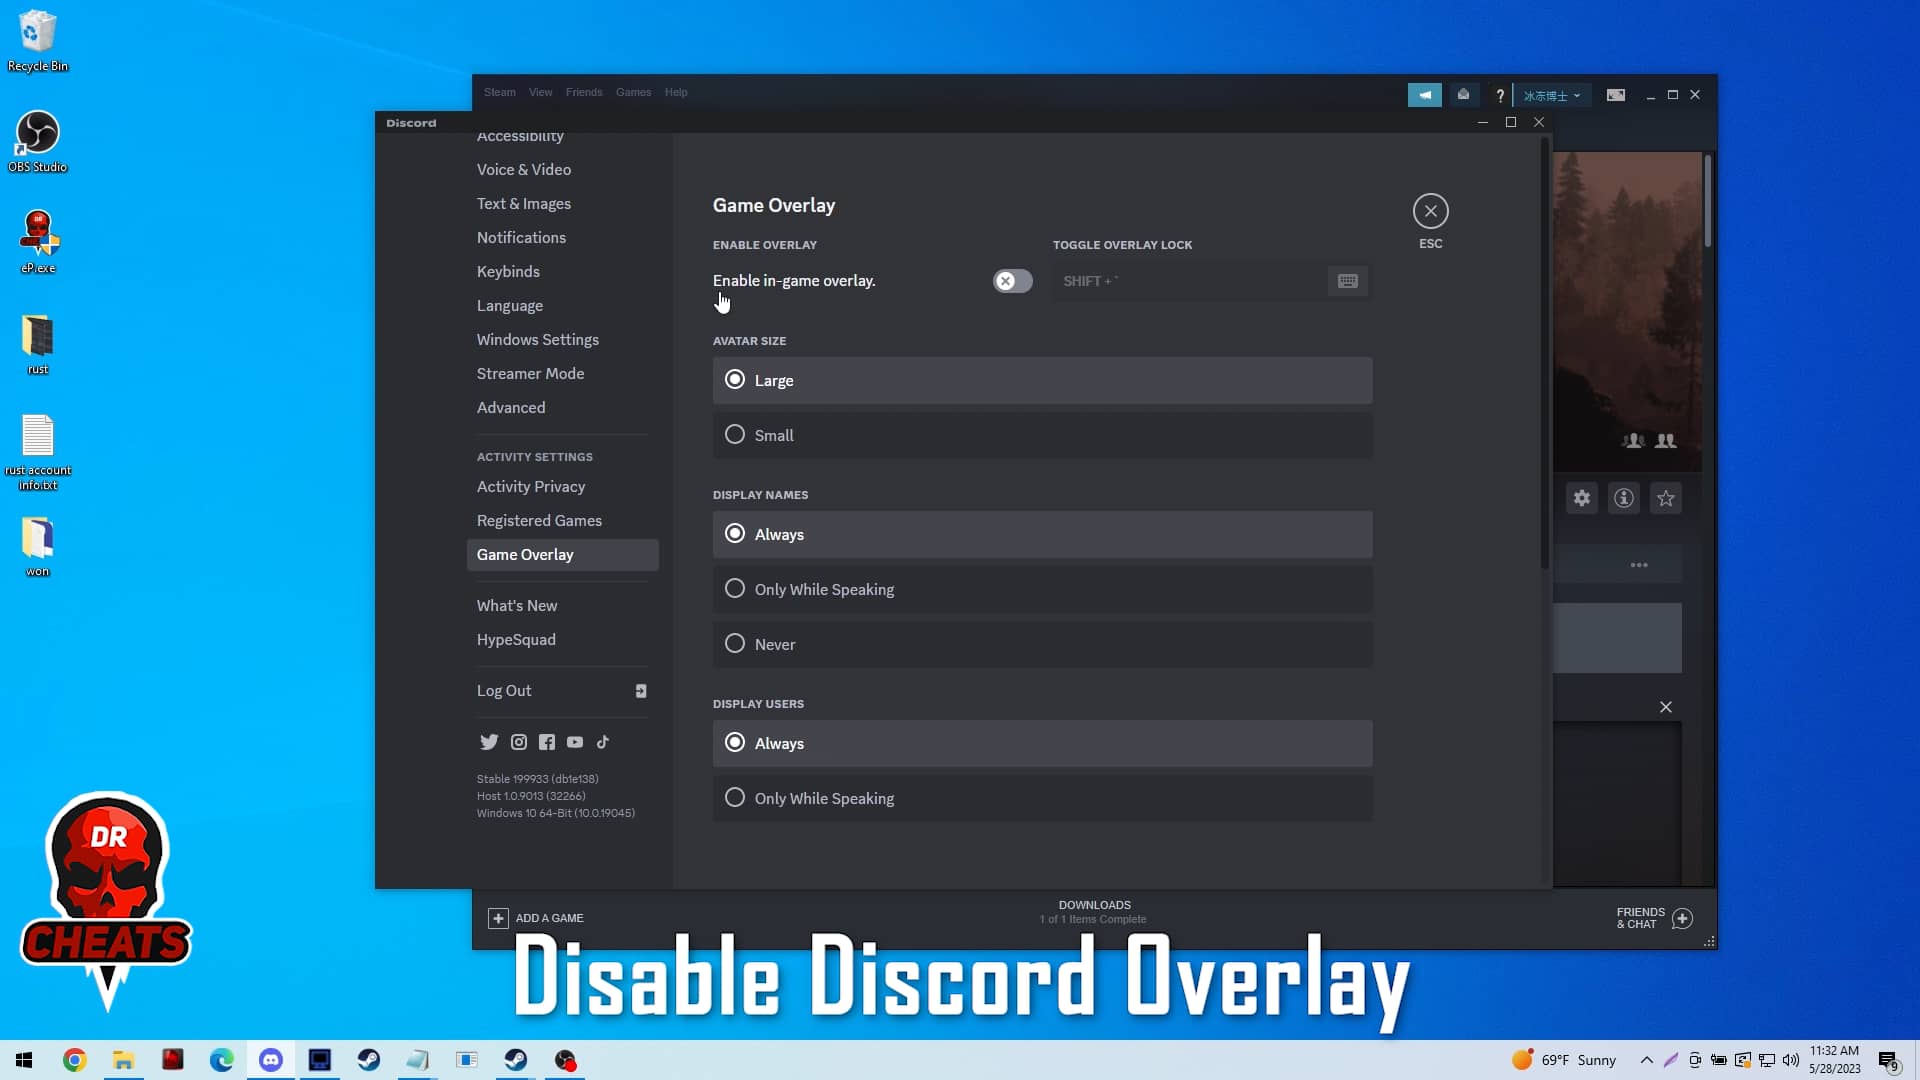This screenshot has height=1080, width=1920.
Task: Open Discord's TikTok icon
Action: 603,742
